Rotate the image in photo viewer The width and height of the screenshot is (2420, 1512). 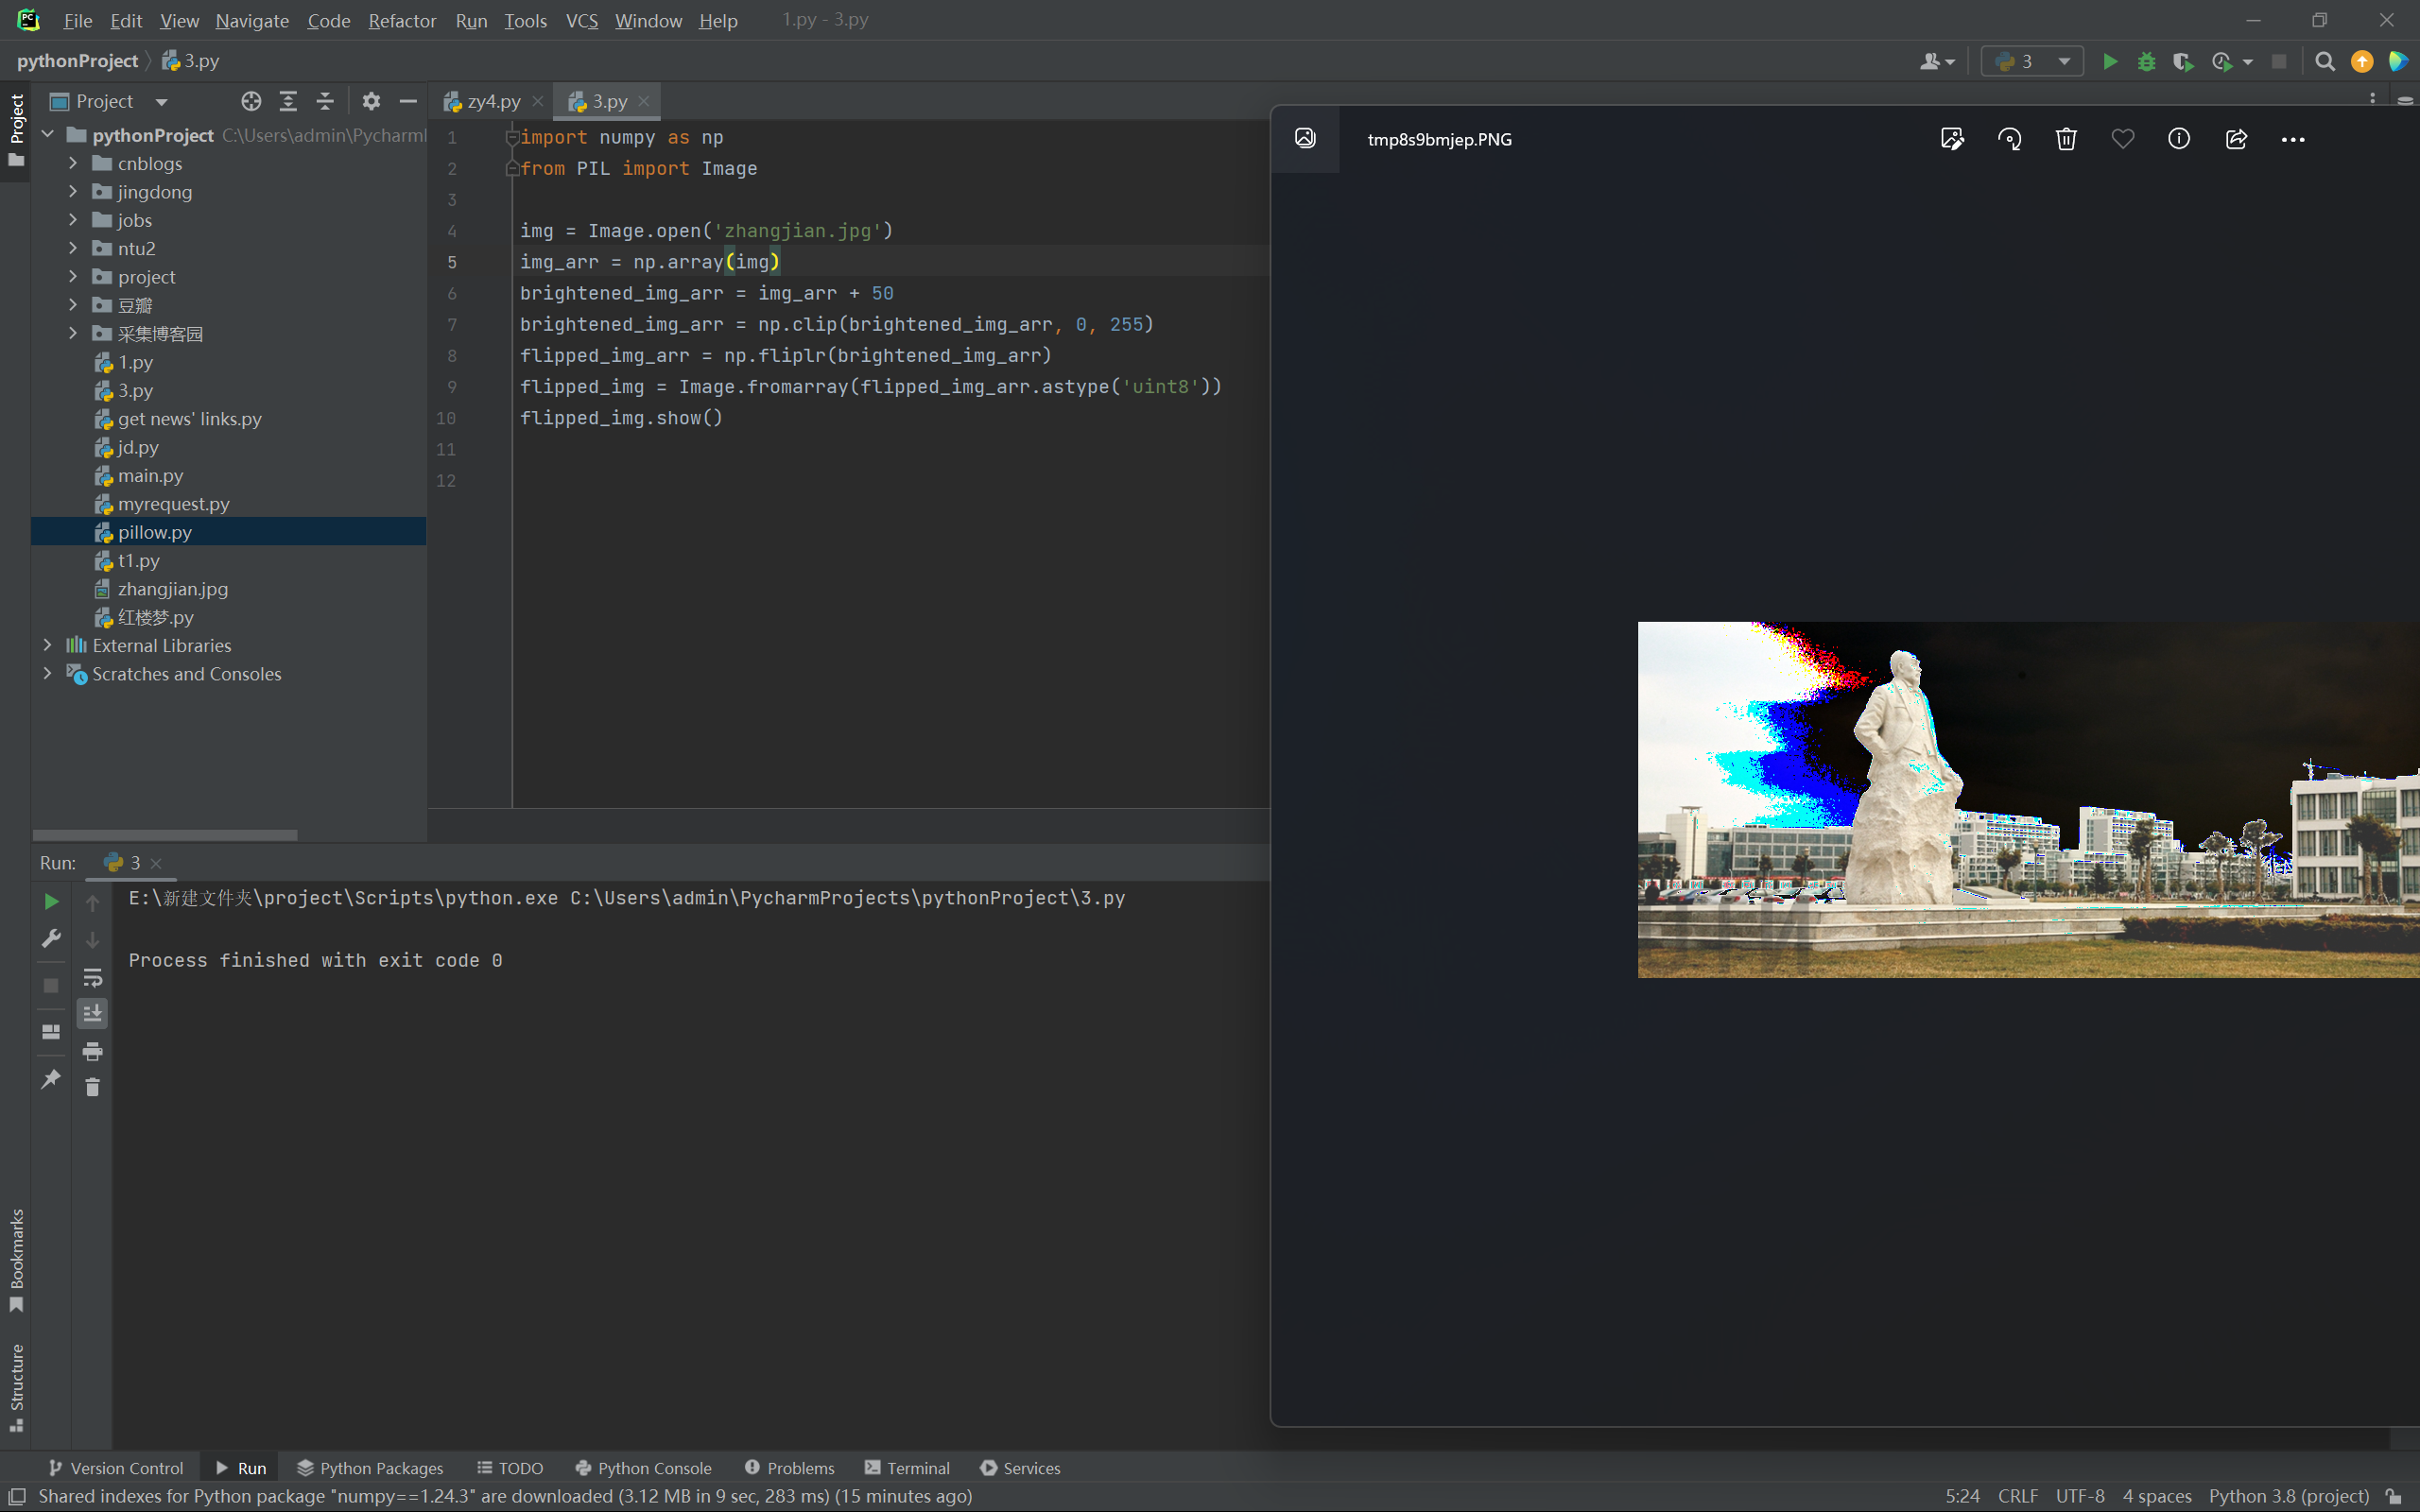(x=2009, y=139)
